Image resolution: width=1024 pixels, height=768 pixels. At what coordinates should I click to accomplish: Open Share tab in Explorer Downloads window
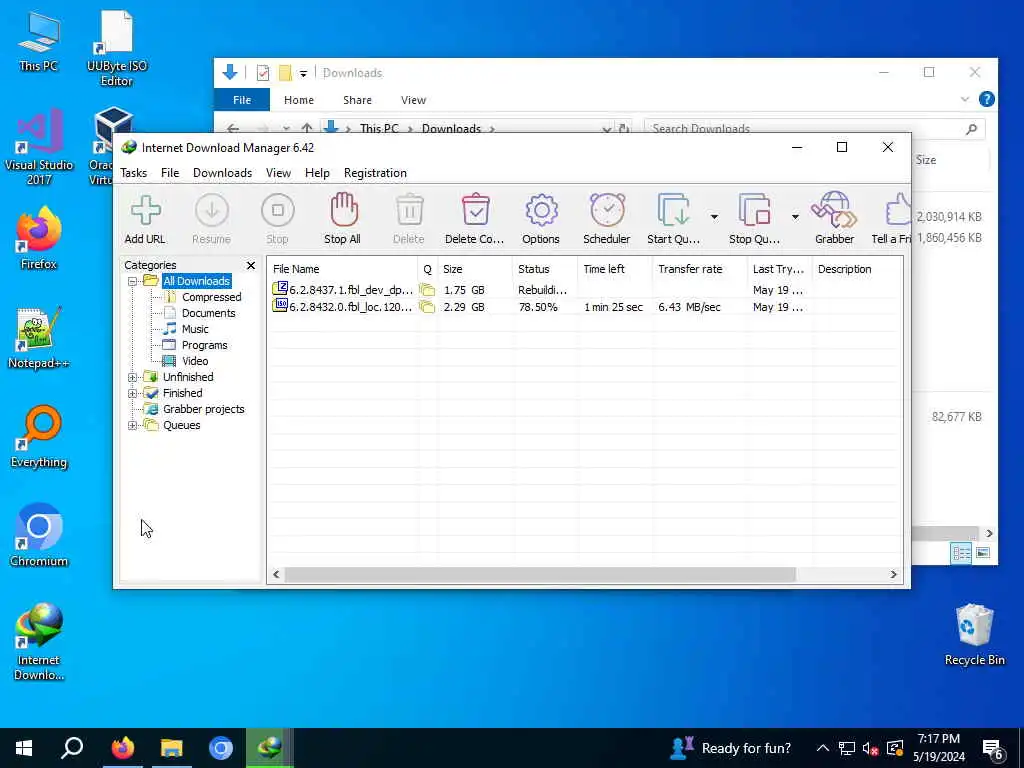(357, 100)
